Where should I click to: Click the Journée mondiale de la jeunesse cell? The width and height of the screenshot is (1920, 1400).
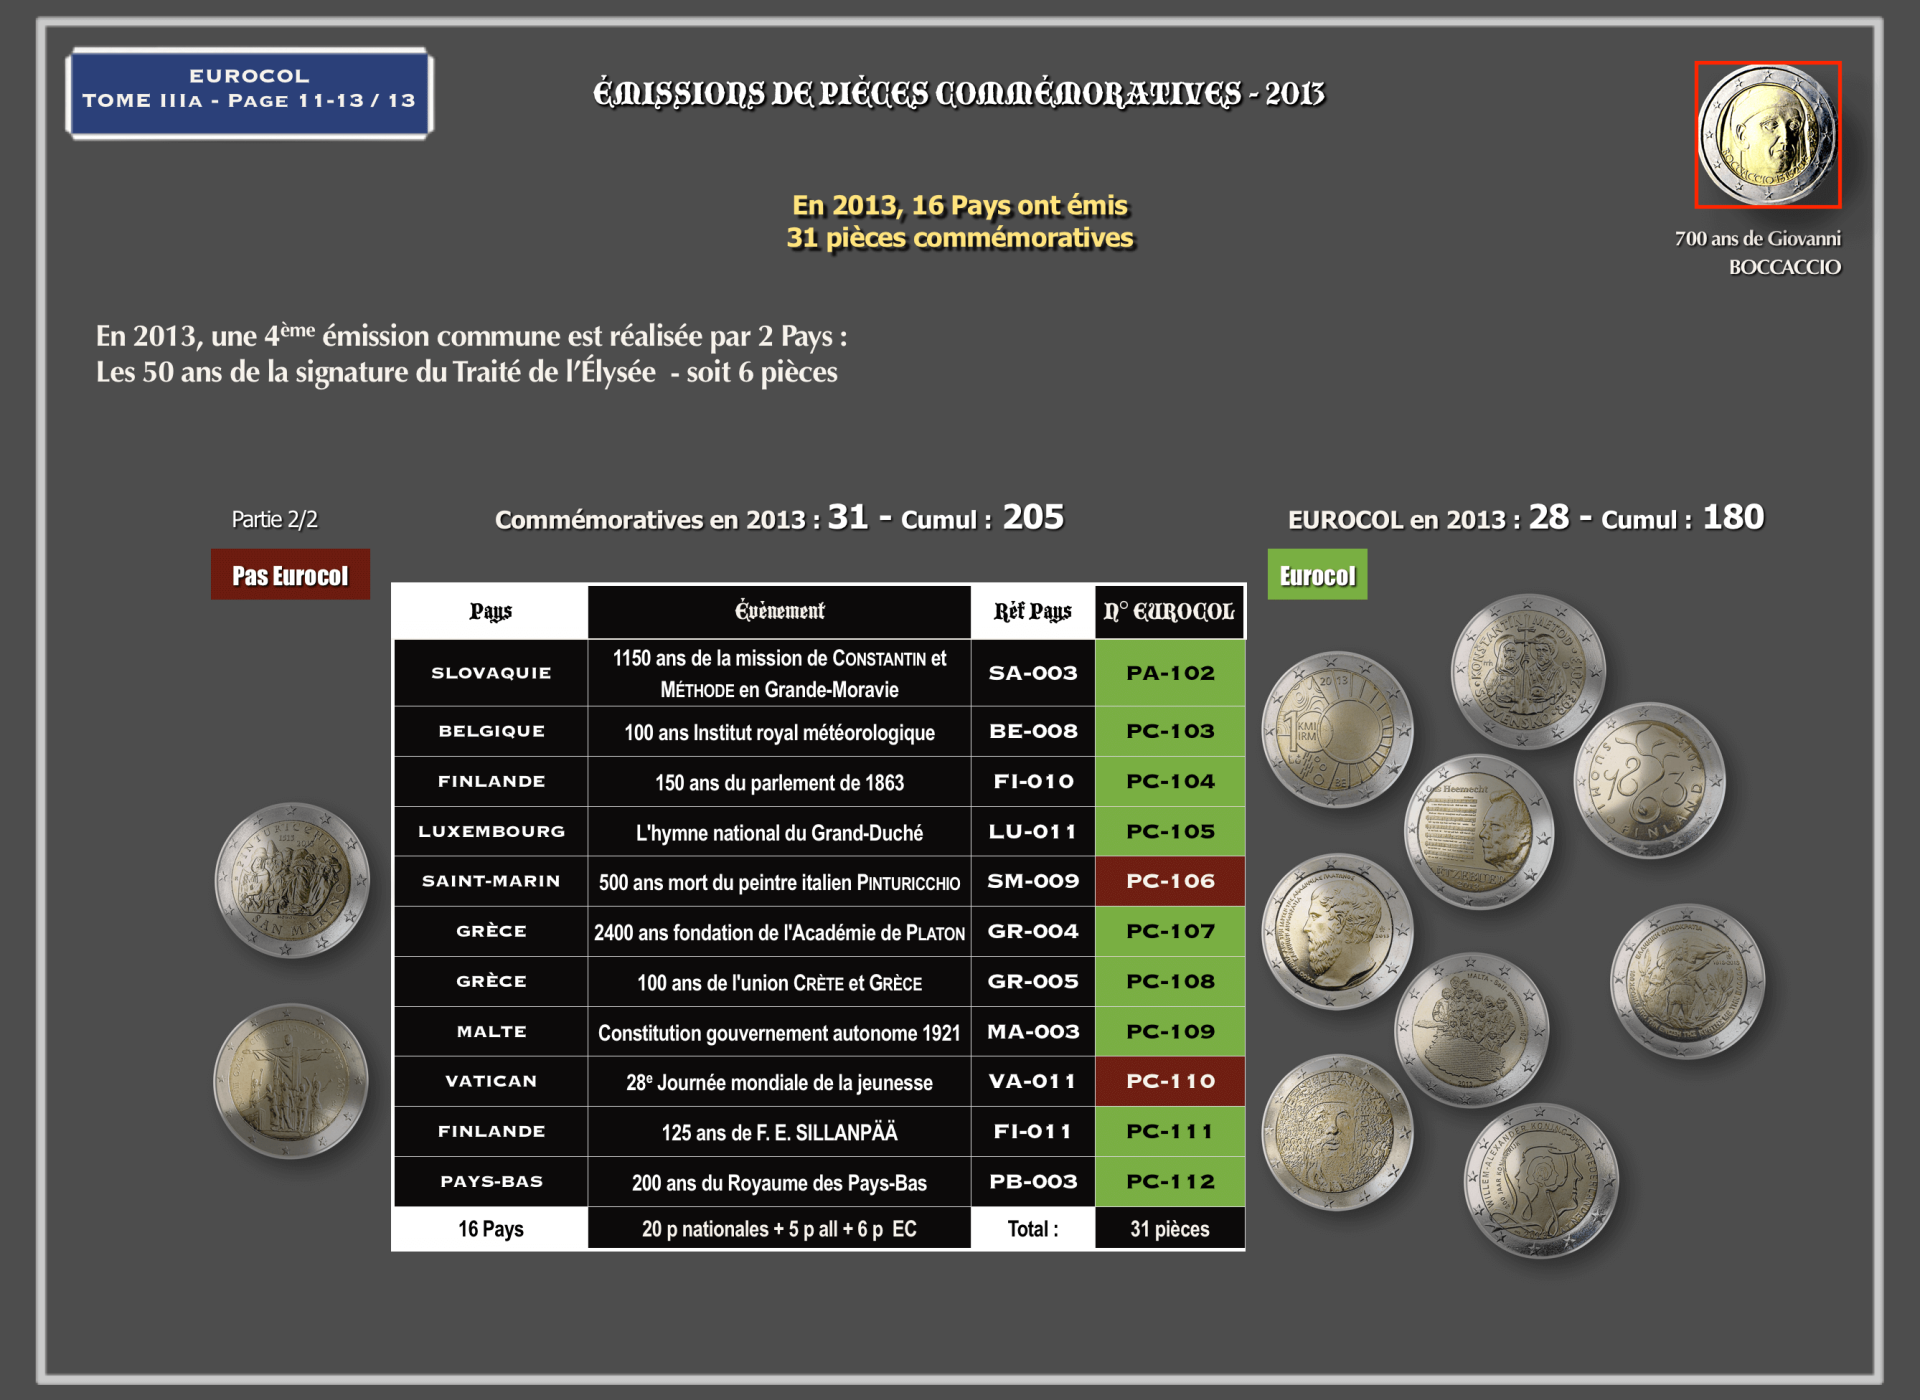point(779,1081)
